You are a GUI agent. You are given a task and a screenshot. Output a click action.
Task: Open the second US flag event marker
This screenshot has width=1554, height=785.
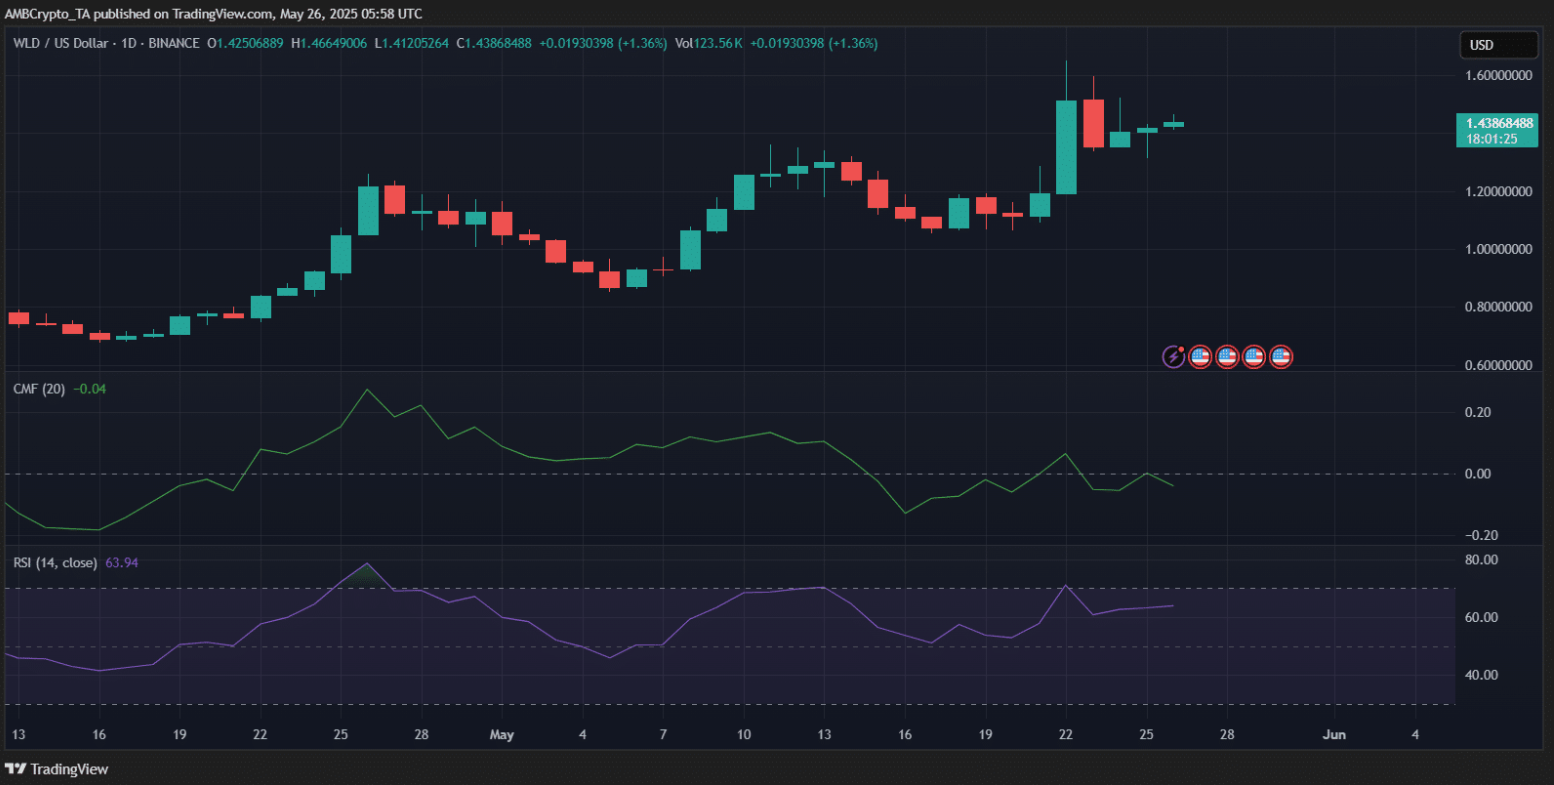pos(1227,356)
